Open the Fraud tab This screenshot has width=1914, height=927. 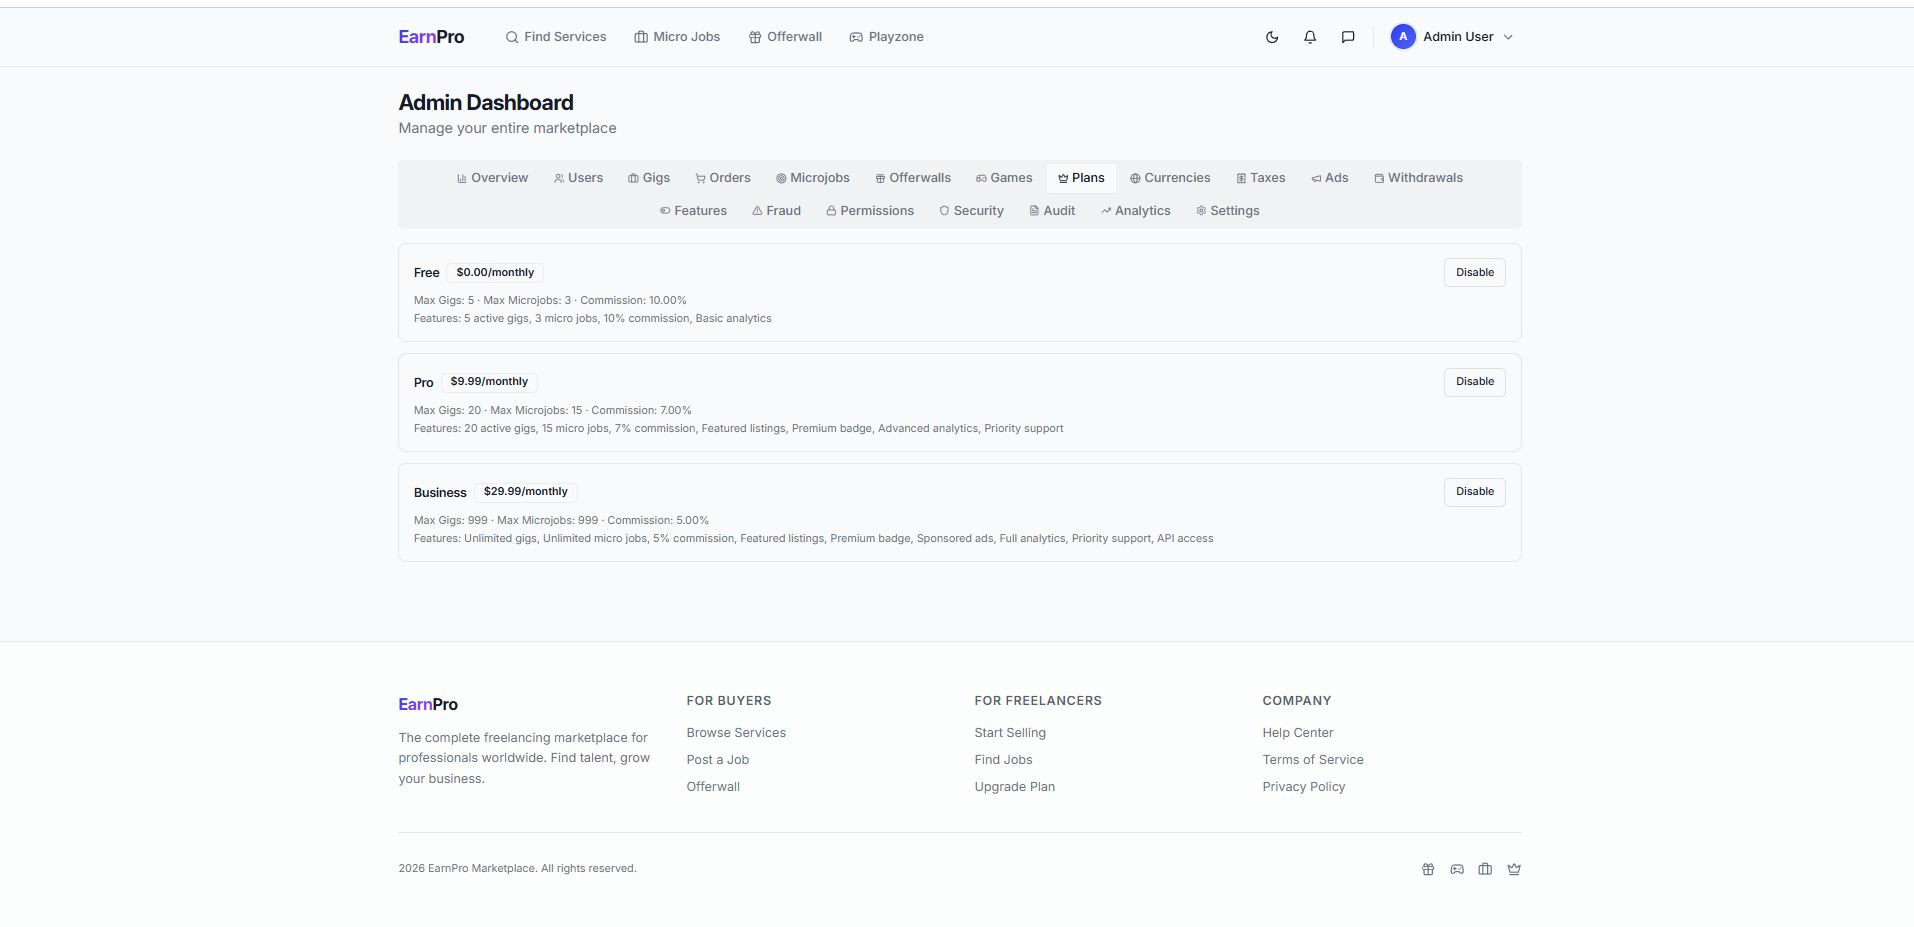777,211
